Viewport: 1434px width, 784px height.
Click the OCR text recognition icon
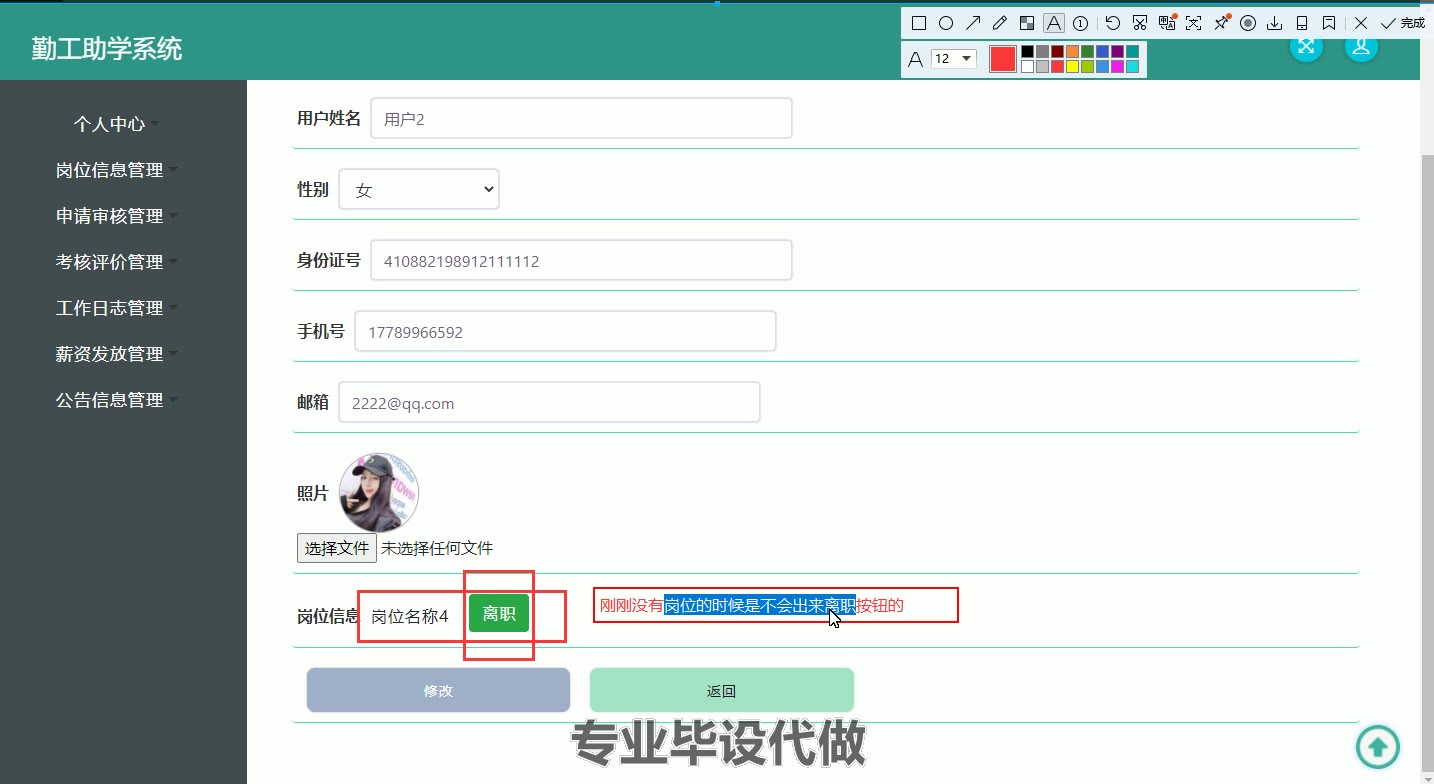point(1193,23)
